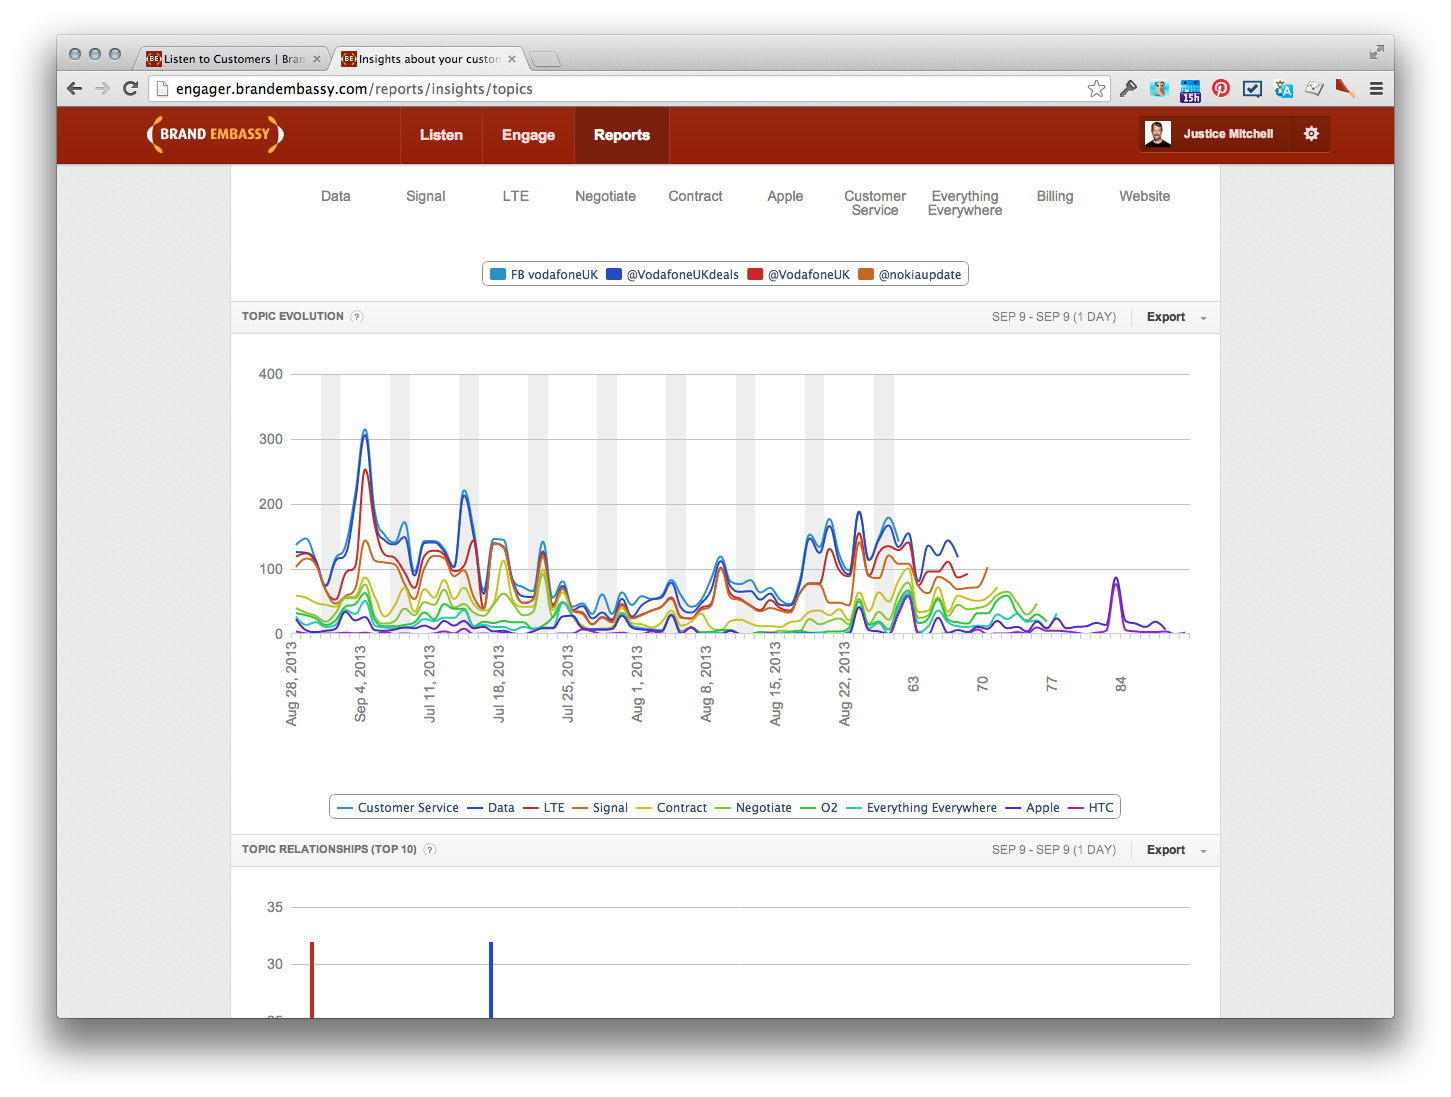Toggle HTC line in chart legend
Screen dimensions: 1451x1097
[x=1091, y=808]
